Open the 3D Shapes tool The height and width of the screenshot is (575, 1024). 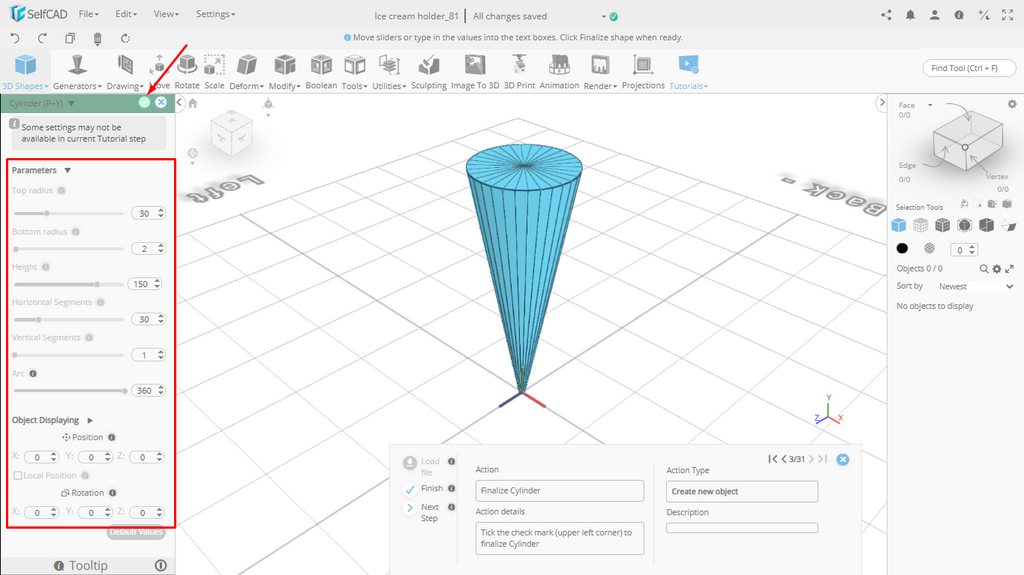[x=25, y=72]
